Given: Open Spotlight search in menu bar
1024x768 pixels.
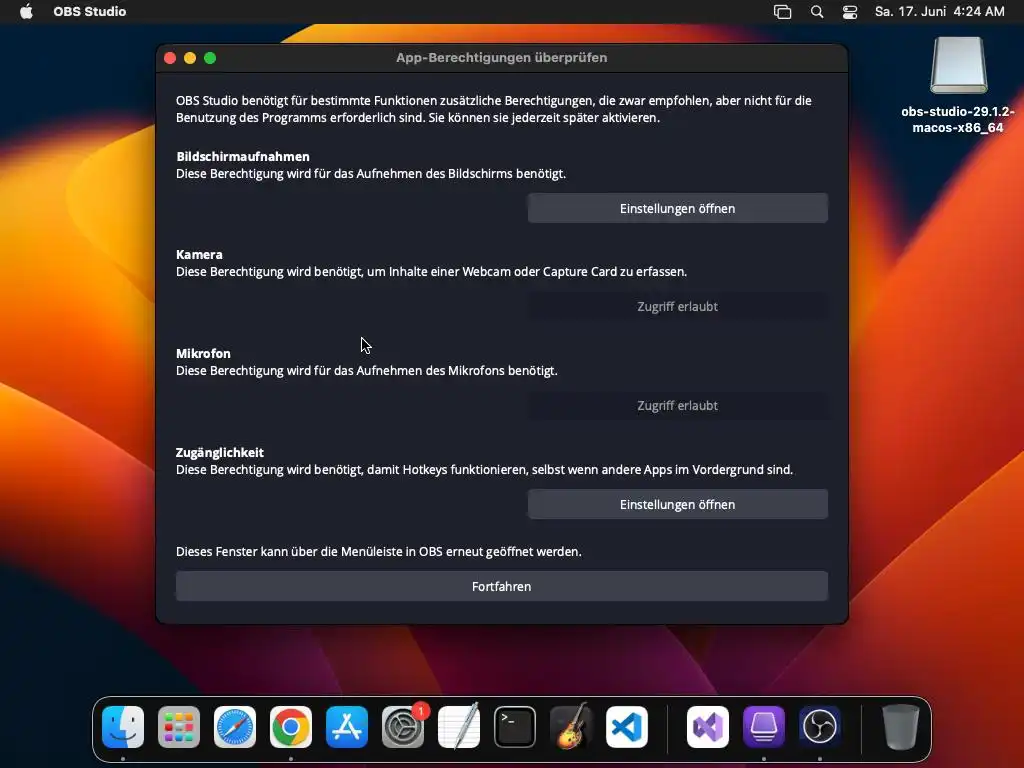Looking at the screenshot, I should point(817,12).
